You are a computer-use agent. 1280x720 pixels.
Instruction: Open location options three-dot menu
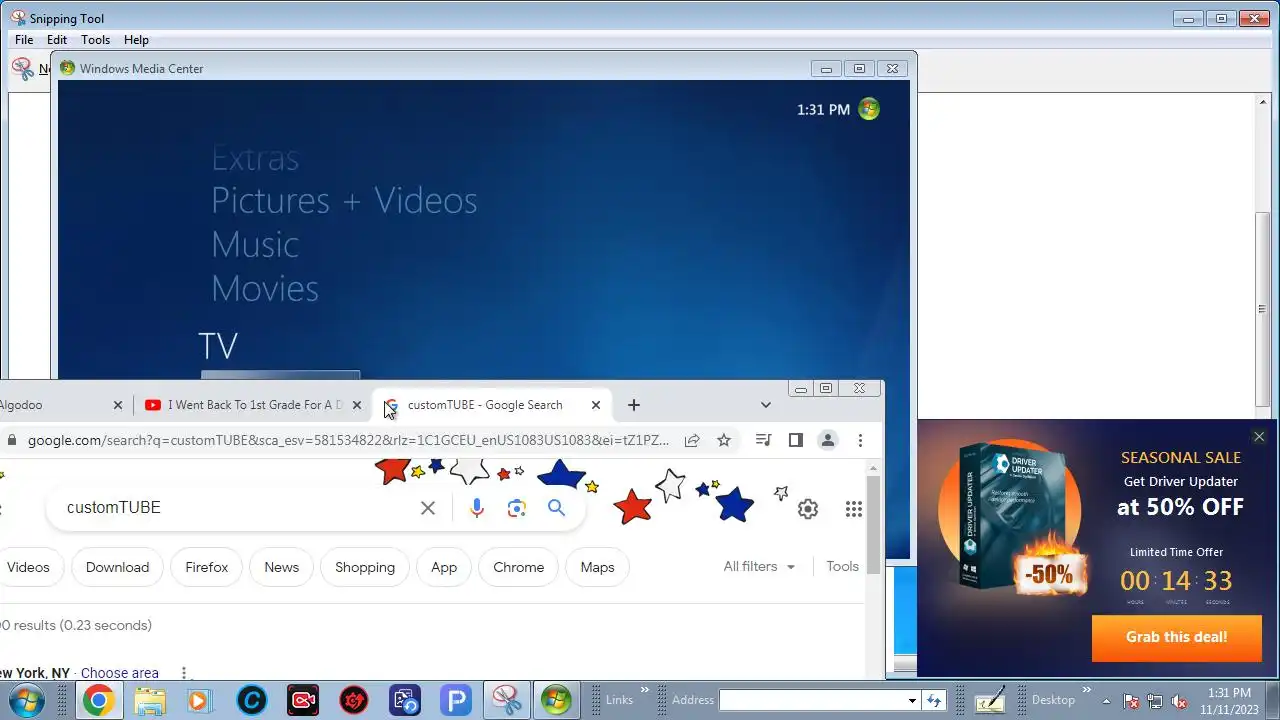pos(183,673)
